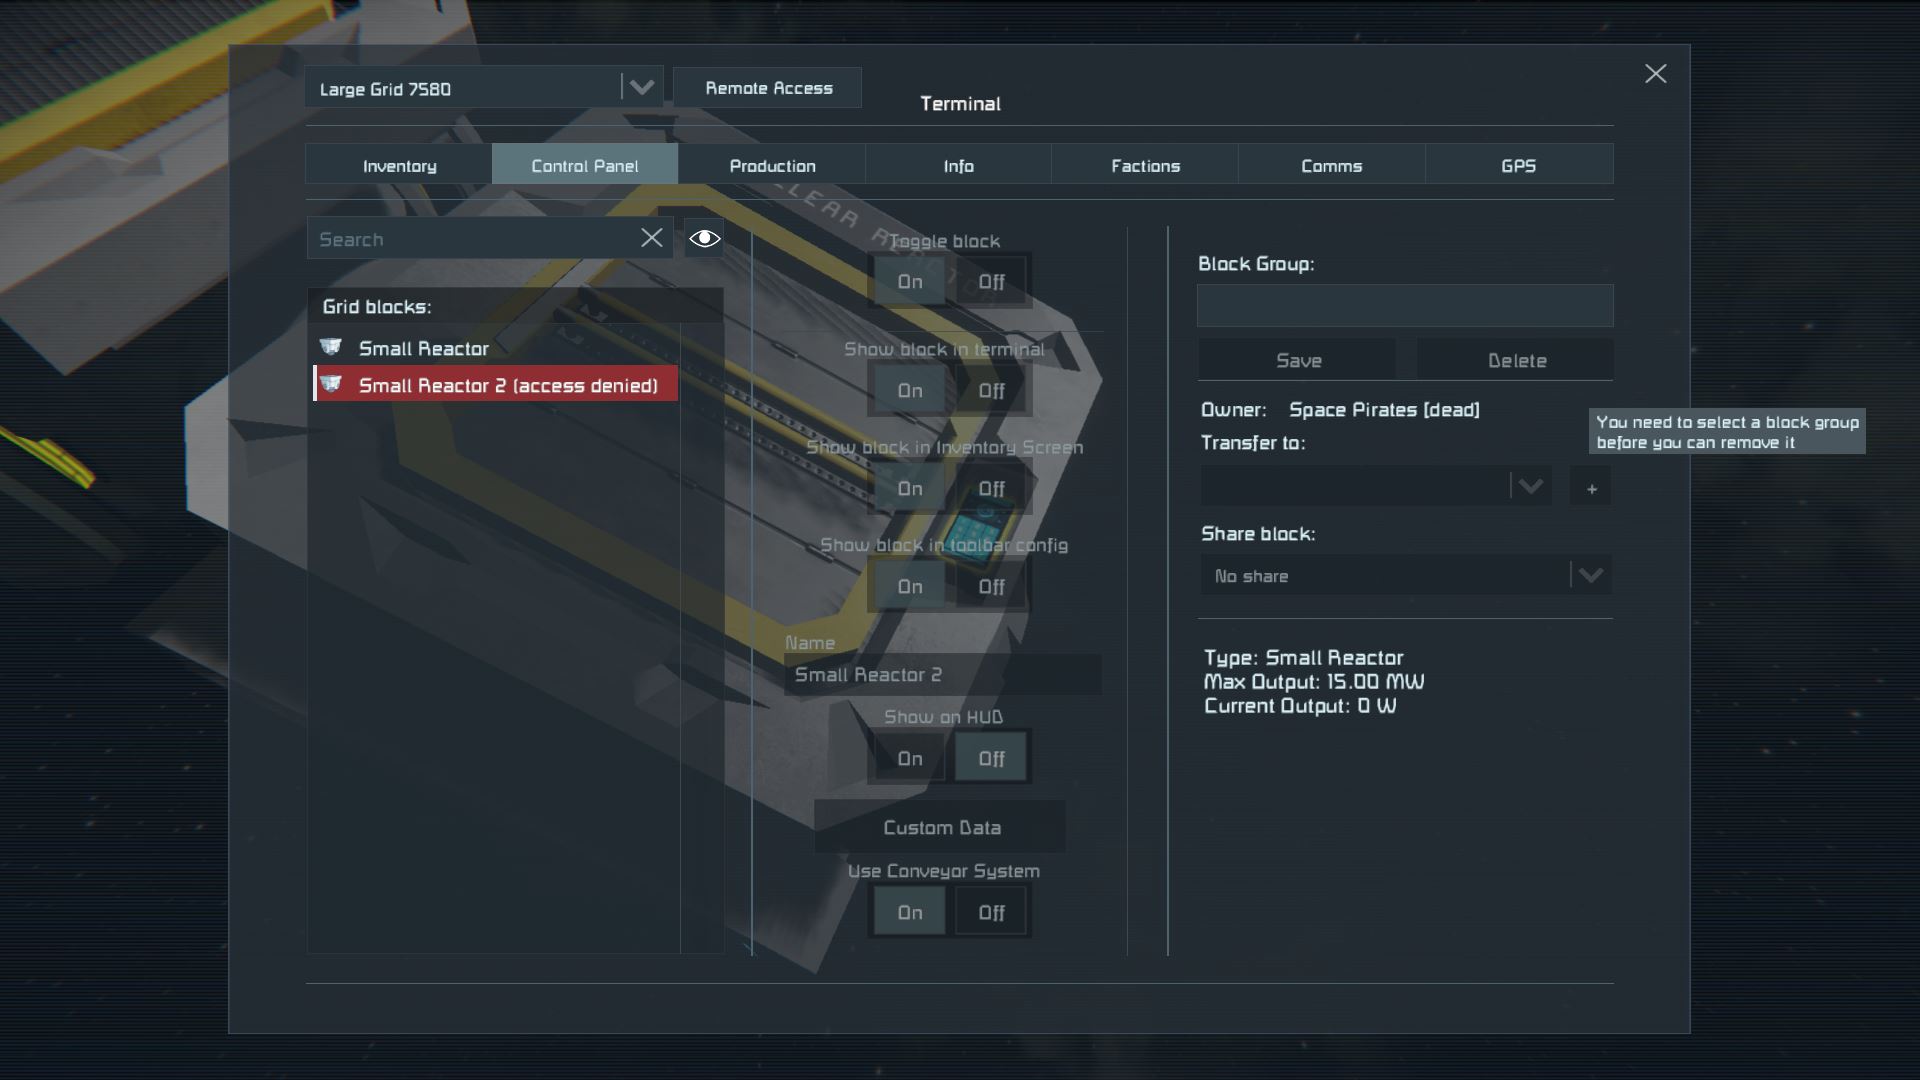Open the Custom Data button

(941, 827)
